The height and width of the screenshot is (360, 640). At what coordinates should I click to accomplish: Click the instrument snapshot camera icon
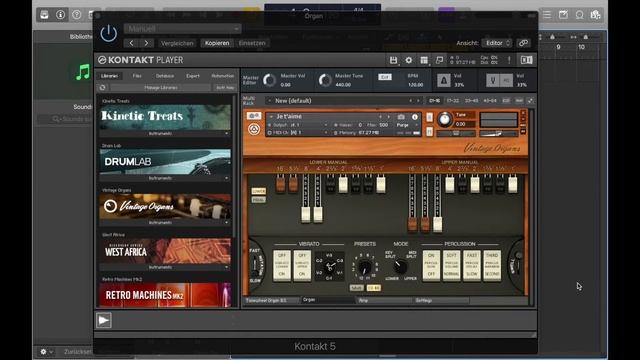401,117
